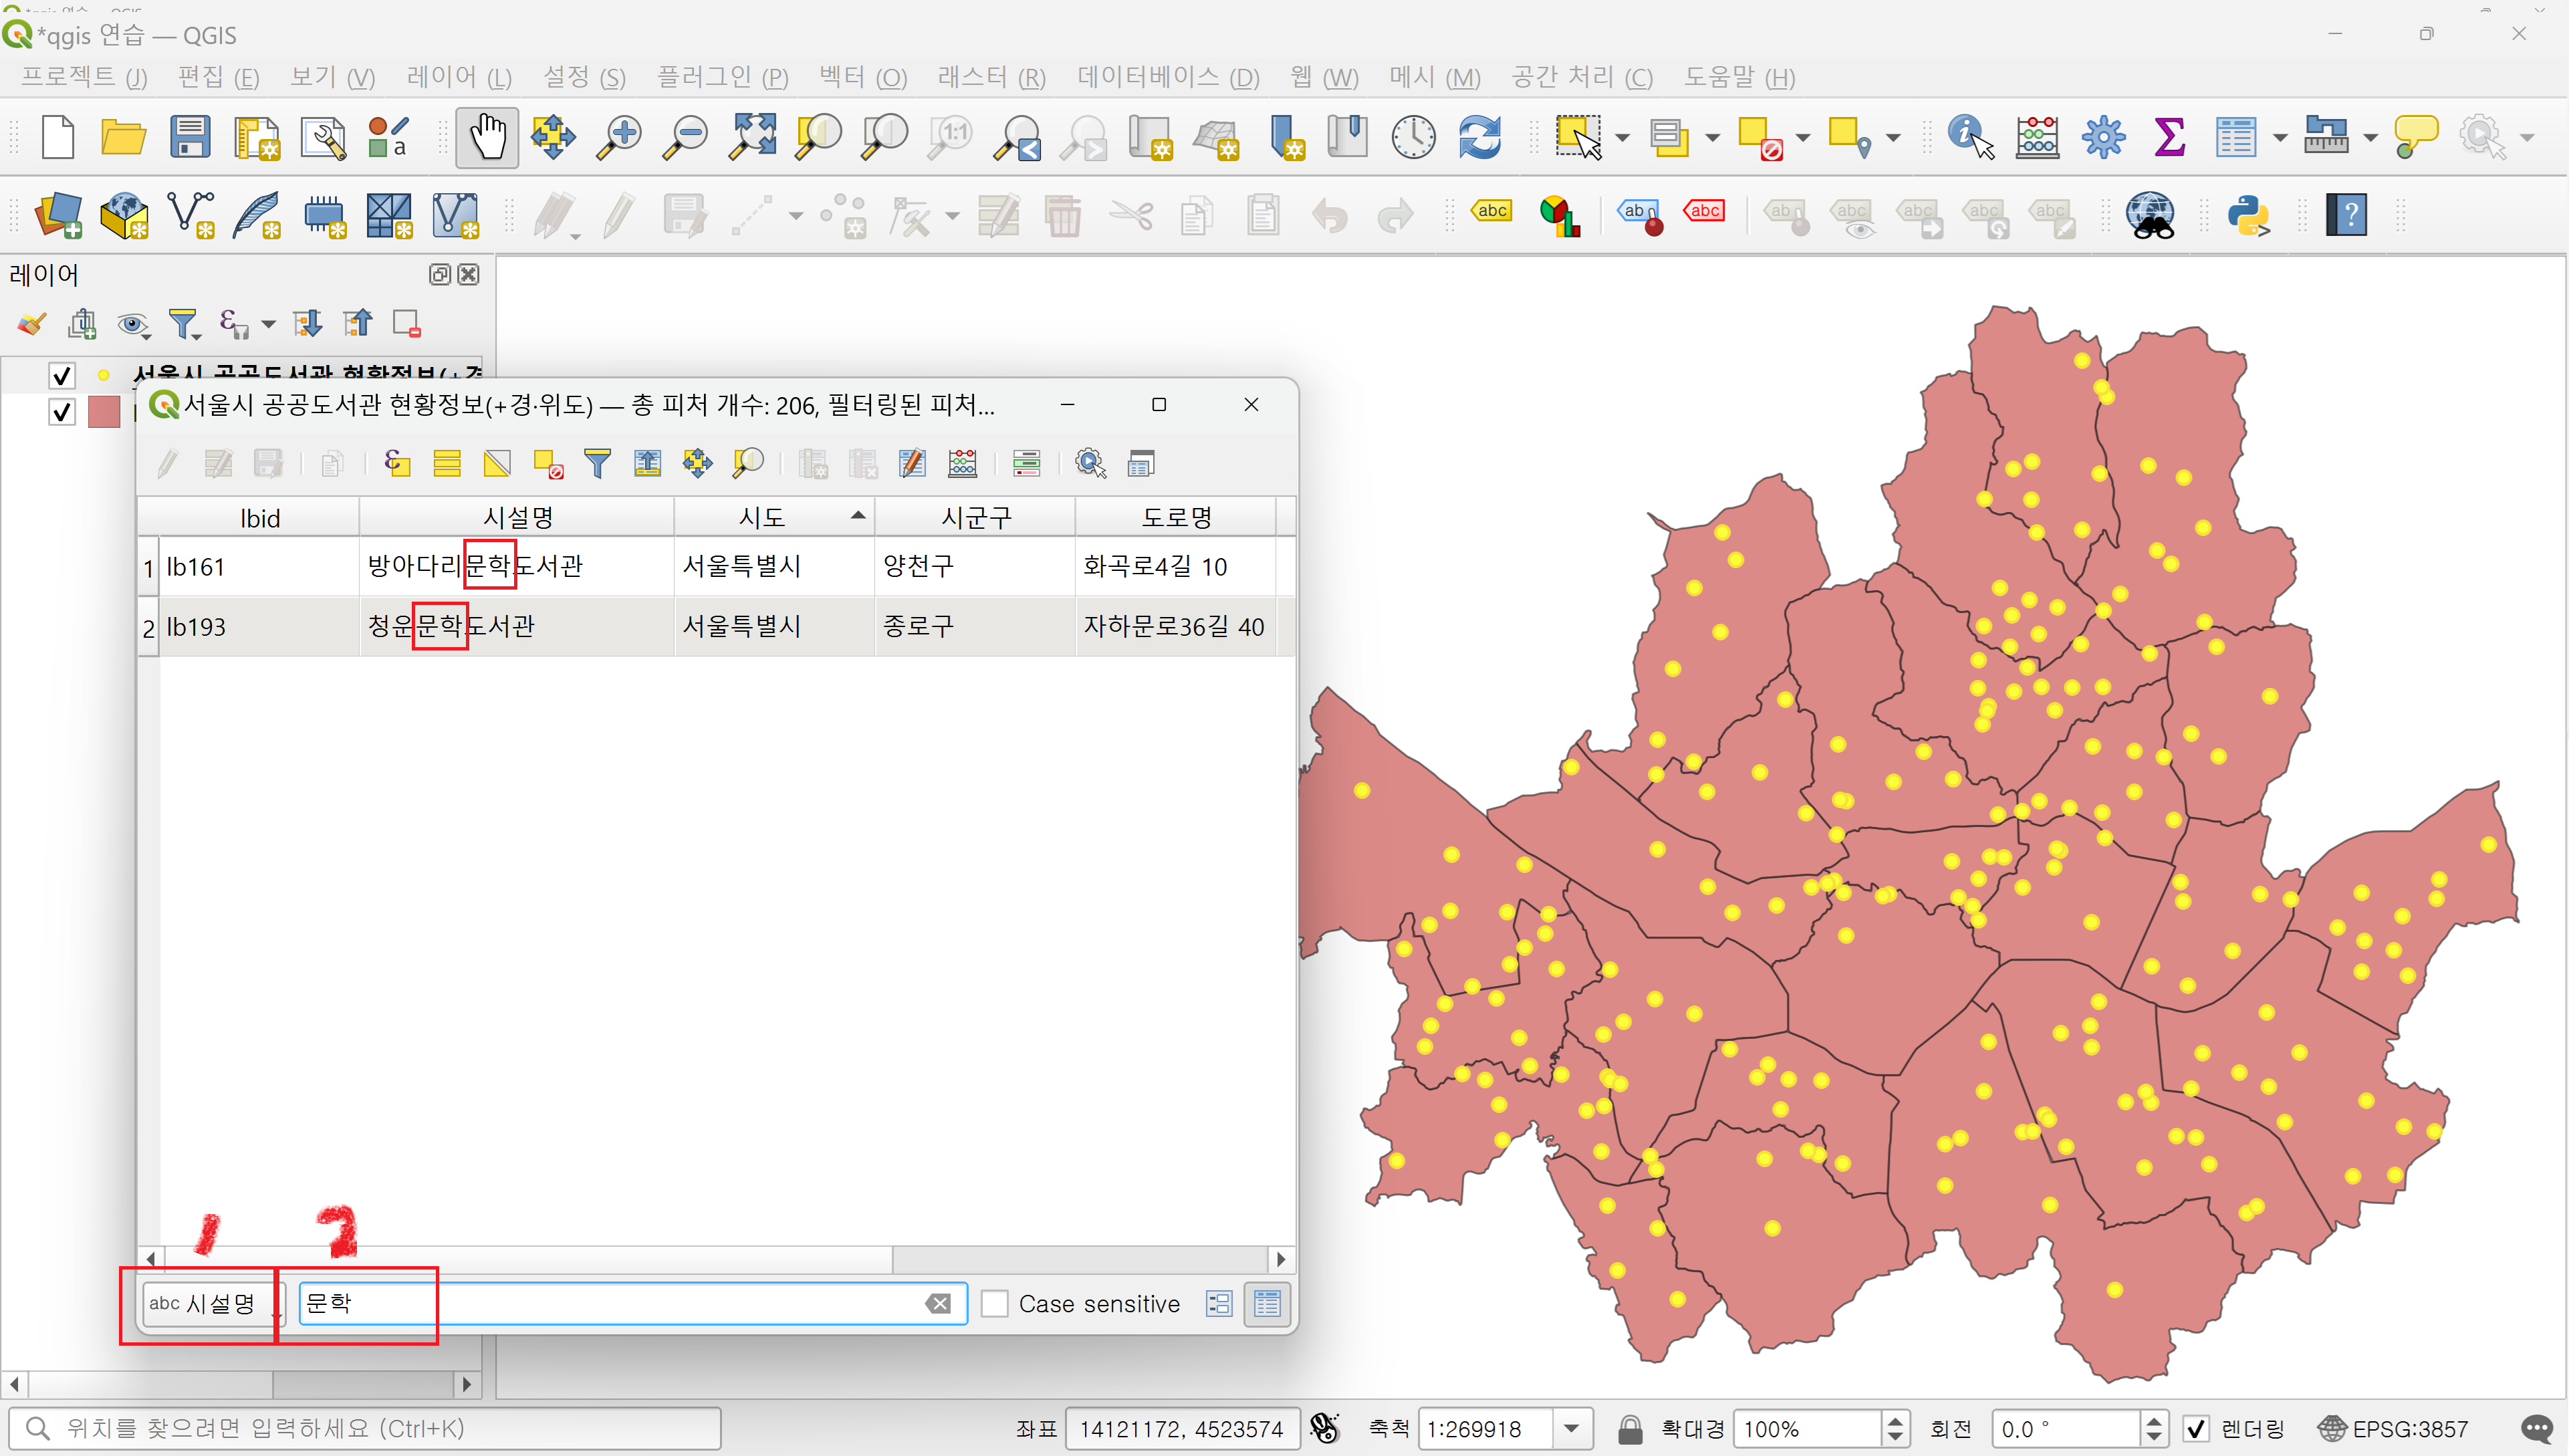The width and height of the screenshot is (2569, 1456).
Task: Click the attribute table filter funnel icon
Action: point(597,464)
